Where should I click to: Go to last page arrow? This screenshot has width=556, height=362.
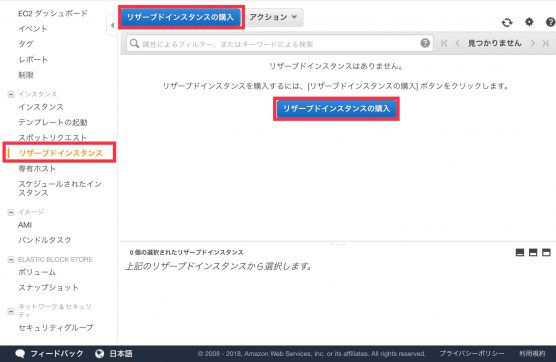tap(546, 43)
